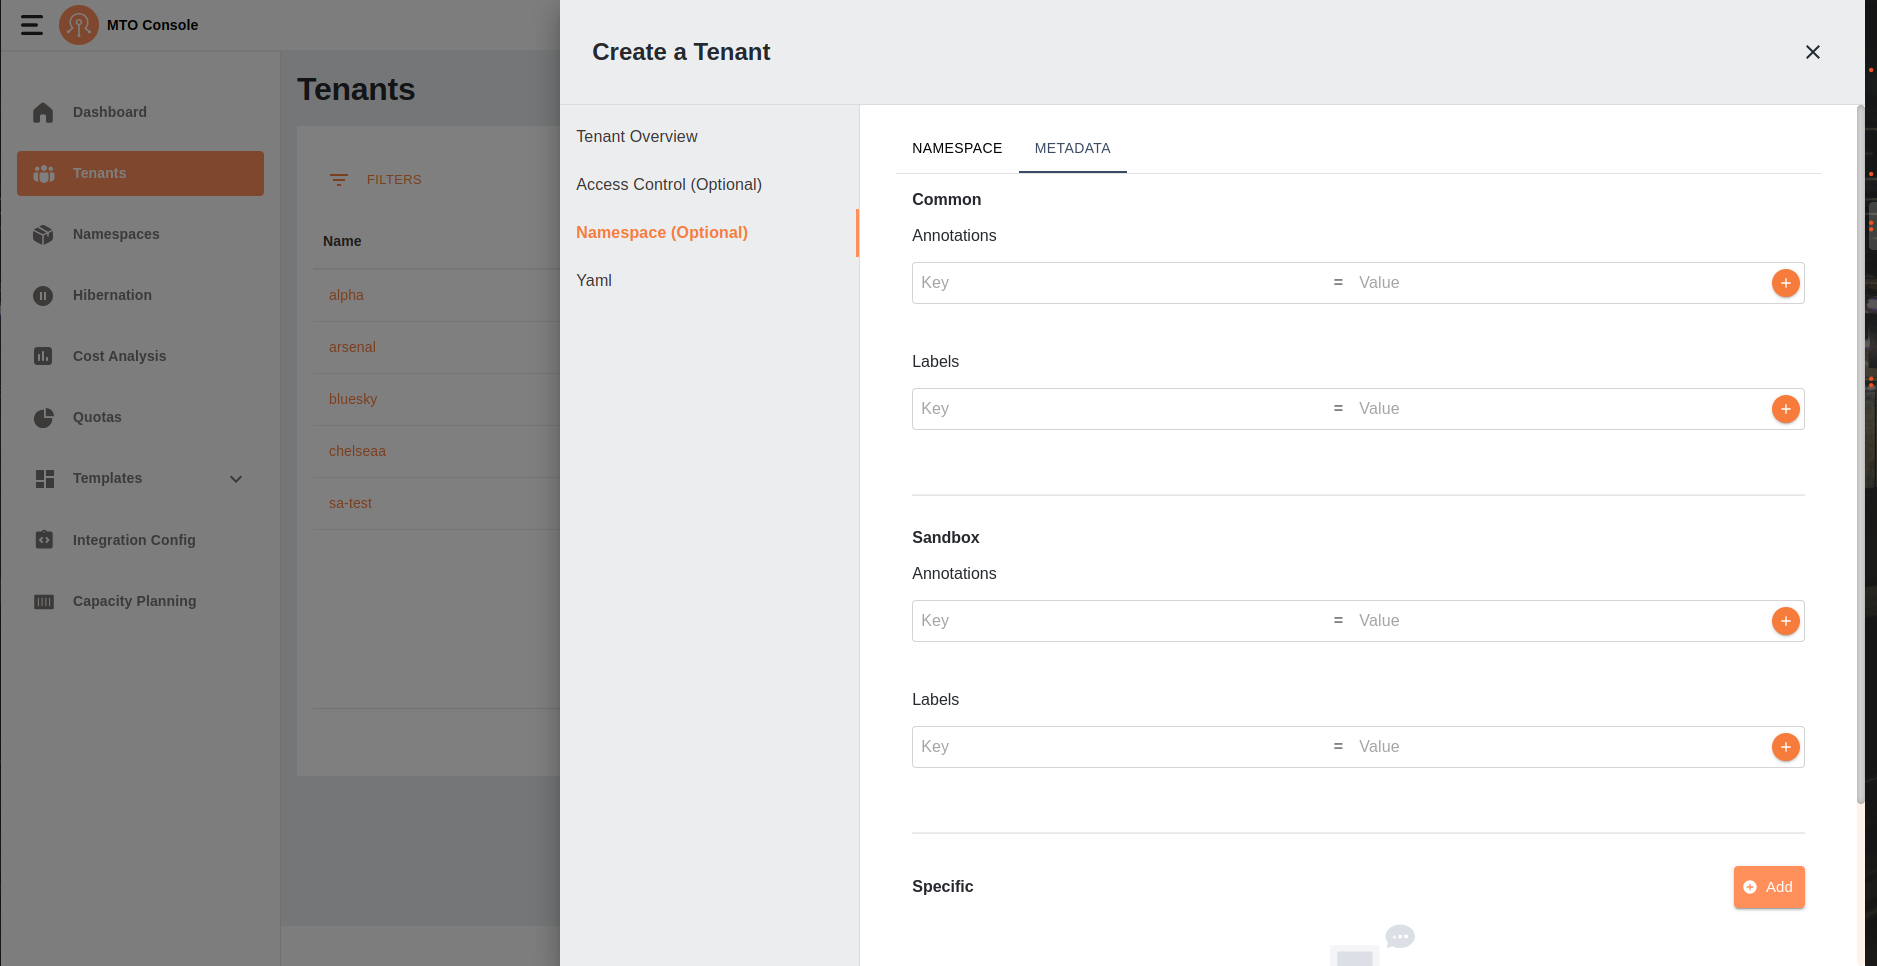Image resolution: width=1877 pixels, height=966 pixels.
Task: Add the Common Annotations key-value pair
Action: point(1785,283)
